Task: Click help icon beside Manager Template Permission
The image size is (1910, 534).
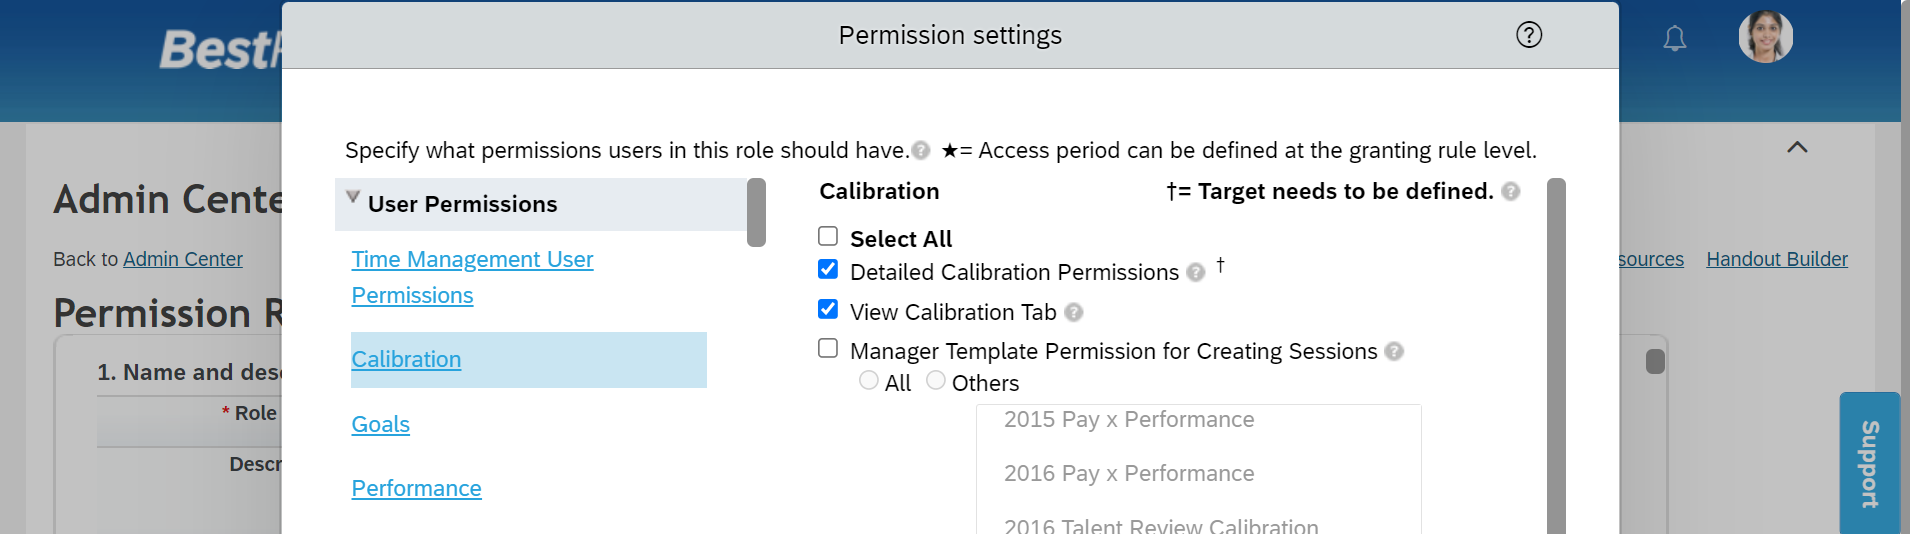Action: click(1394, 352)
